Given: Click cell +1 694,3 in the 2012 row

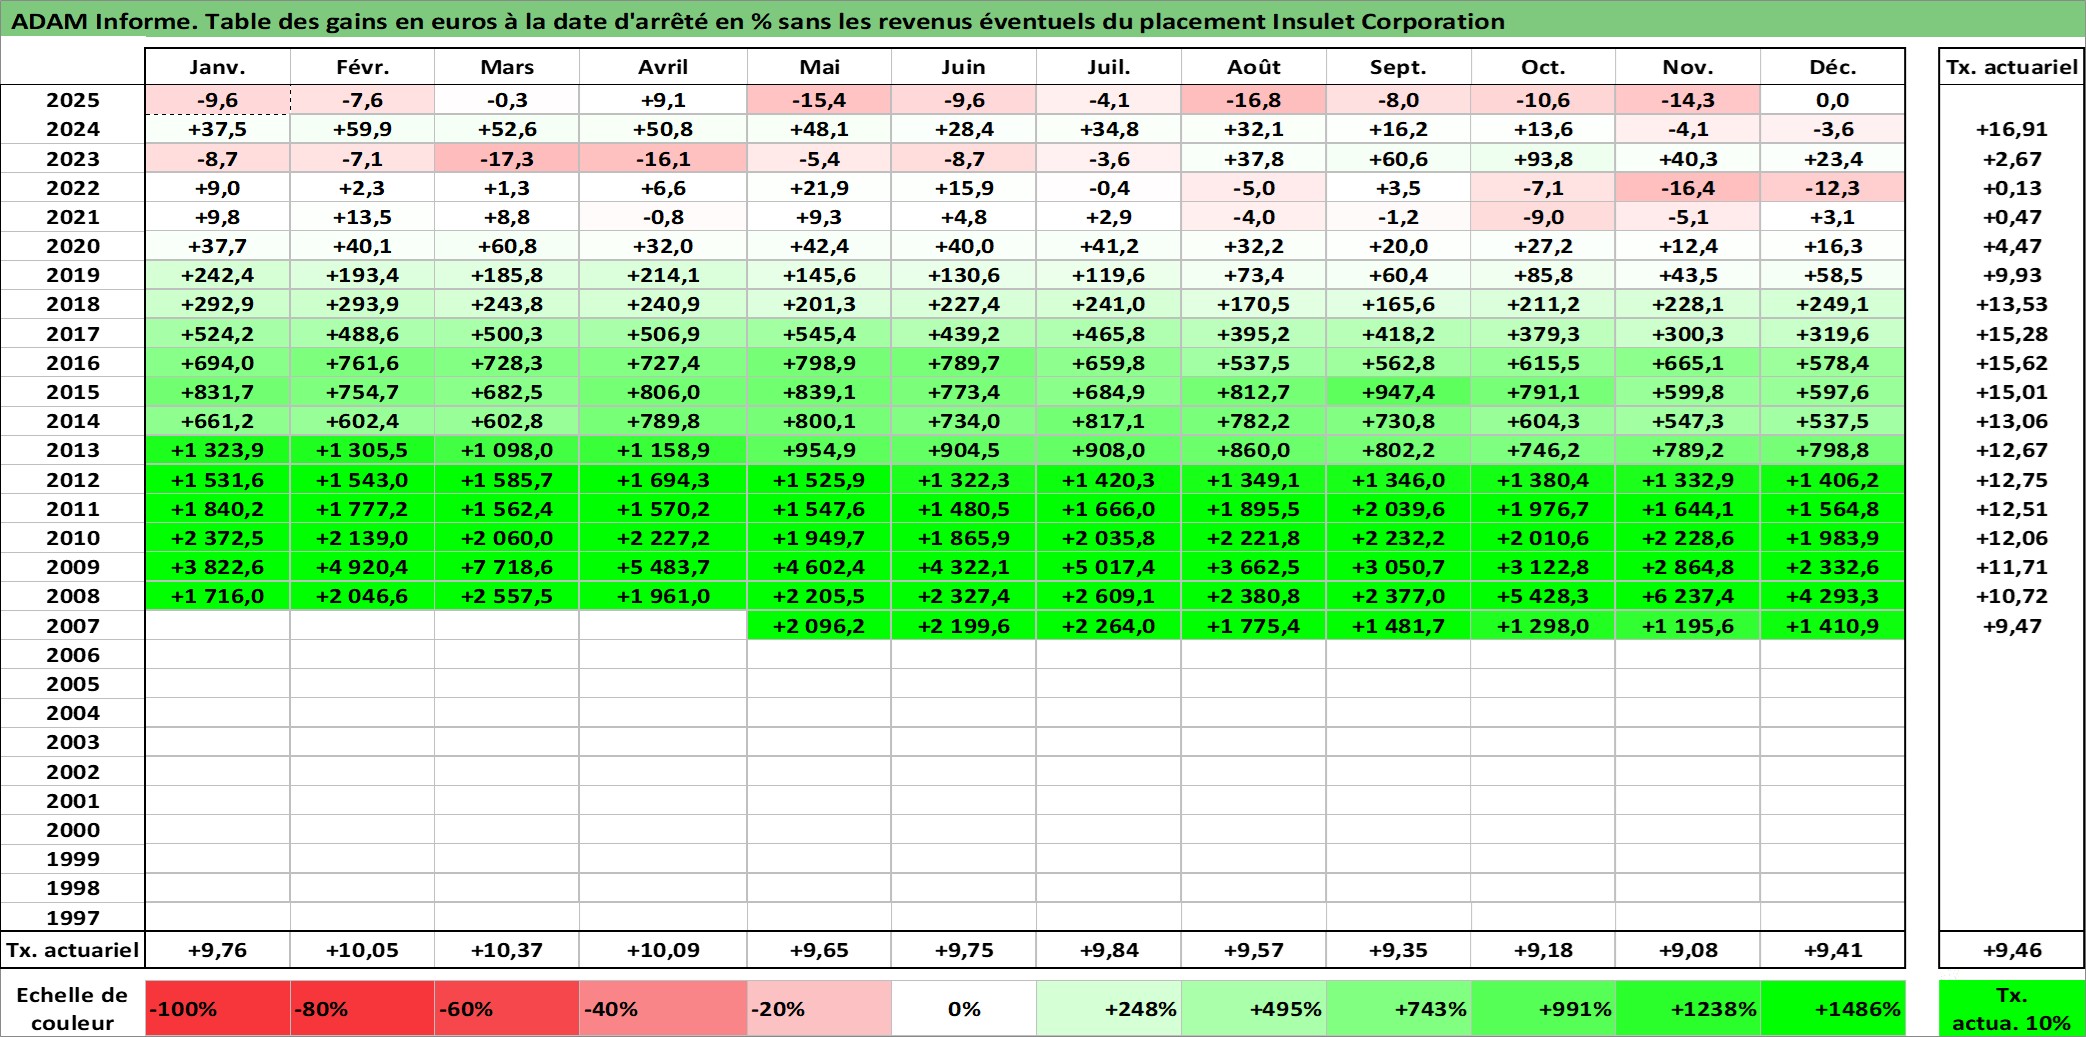Looking at the screenshot, I should point(663,480).
